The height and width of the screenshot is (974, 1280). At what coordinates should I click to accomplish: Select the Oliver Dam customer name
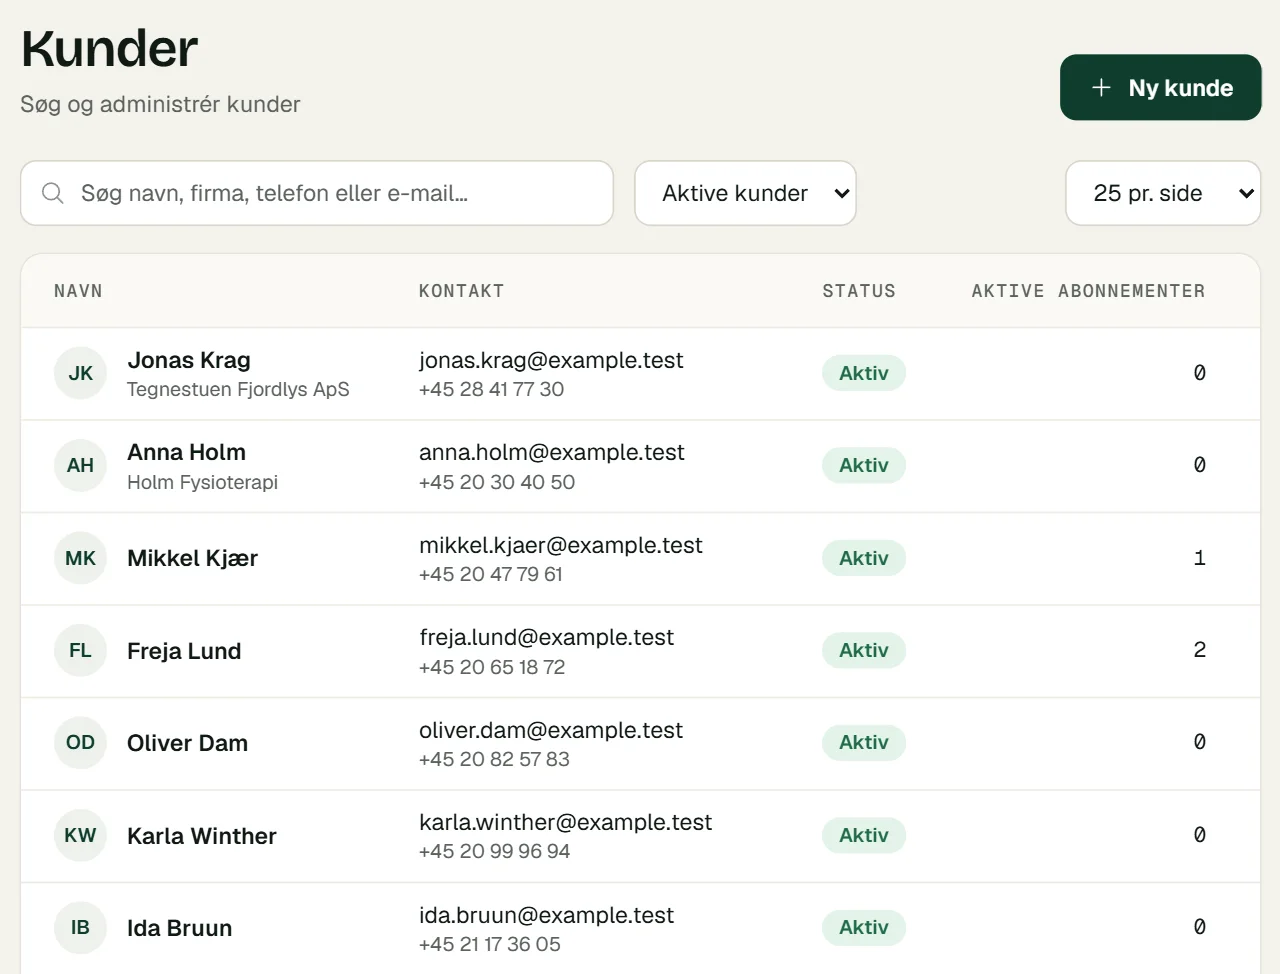187,743
